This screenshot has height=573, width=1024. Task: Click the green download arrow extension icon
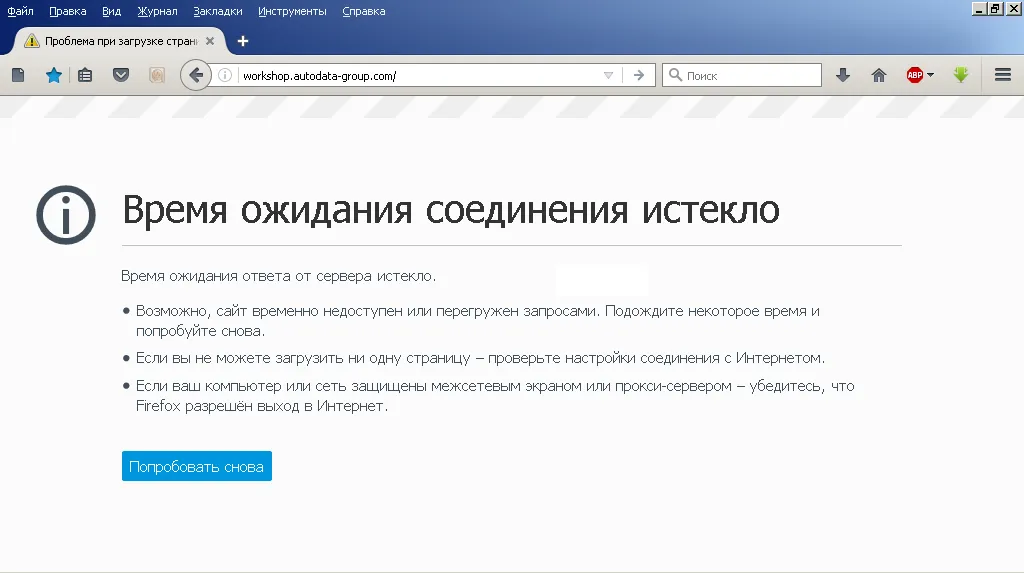pos(961,75)
